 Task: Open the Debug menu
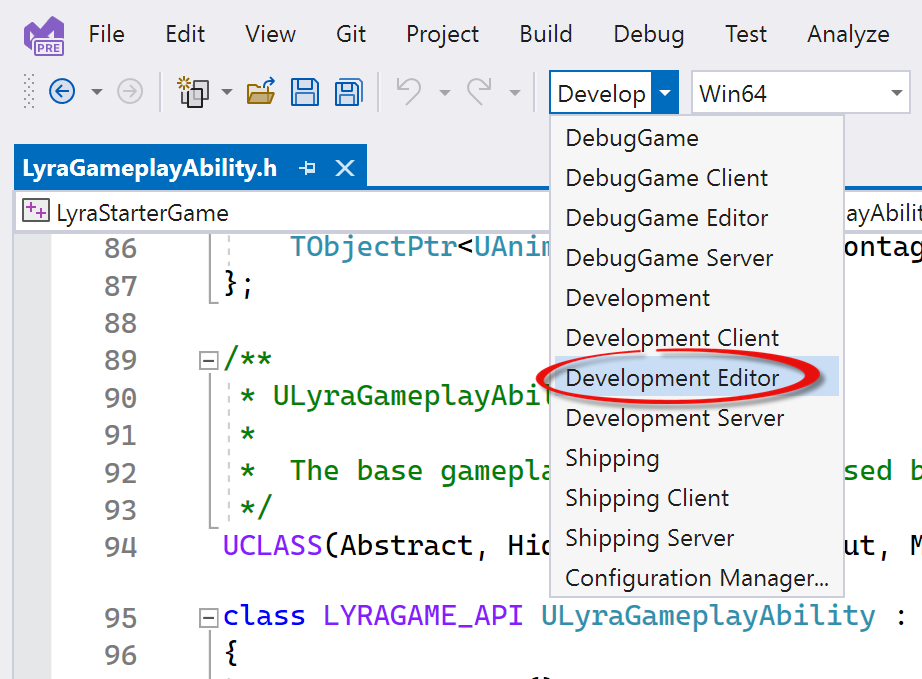648,33
